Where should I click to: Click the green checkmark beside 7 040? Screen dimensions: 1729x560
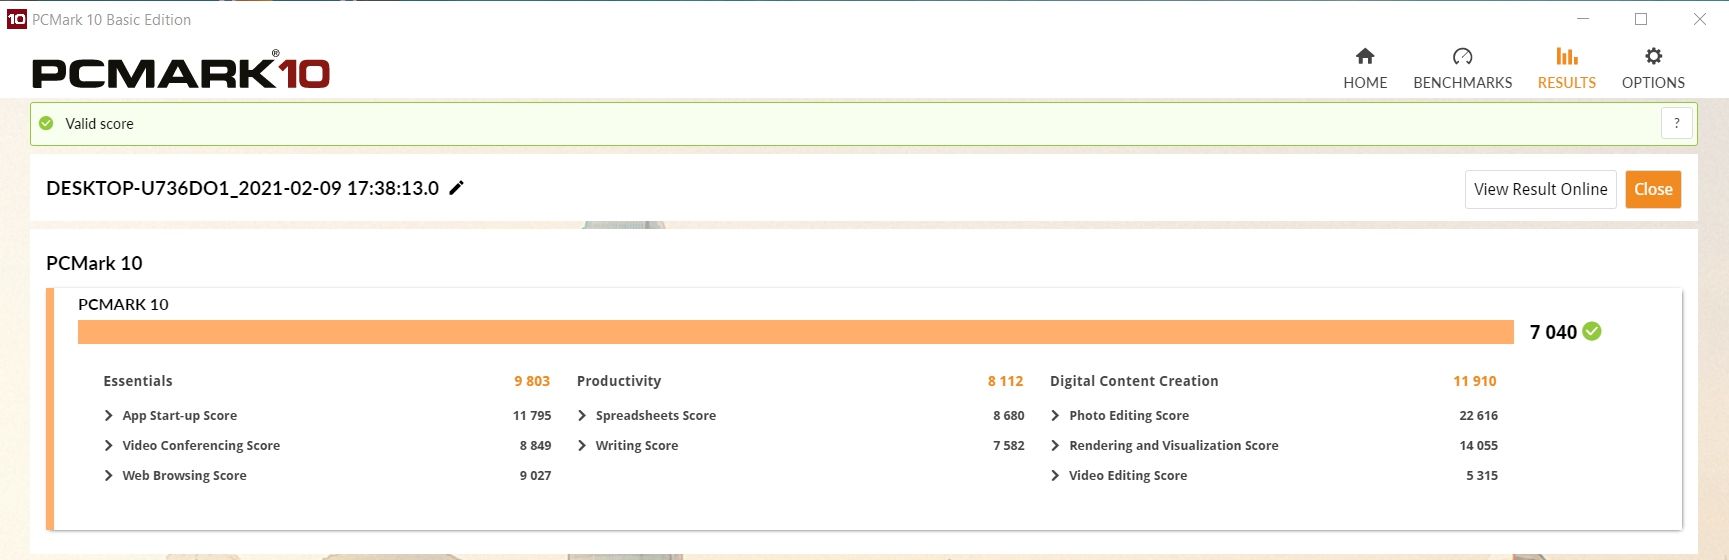(x=1592, y=331)
